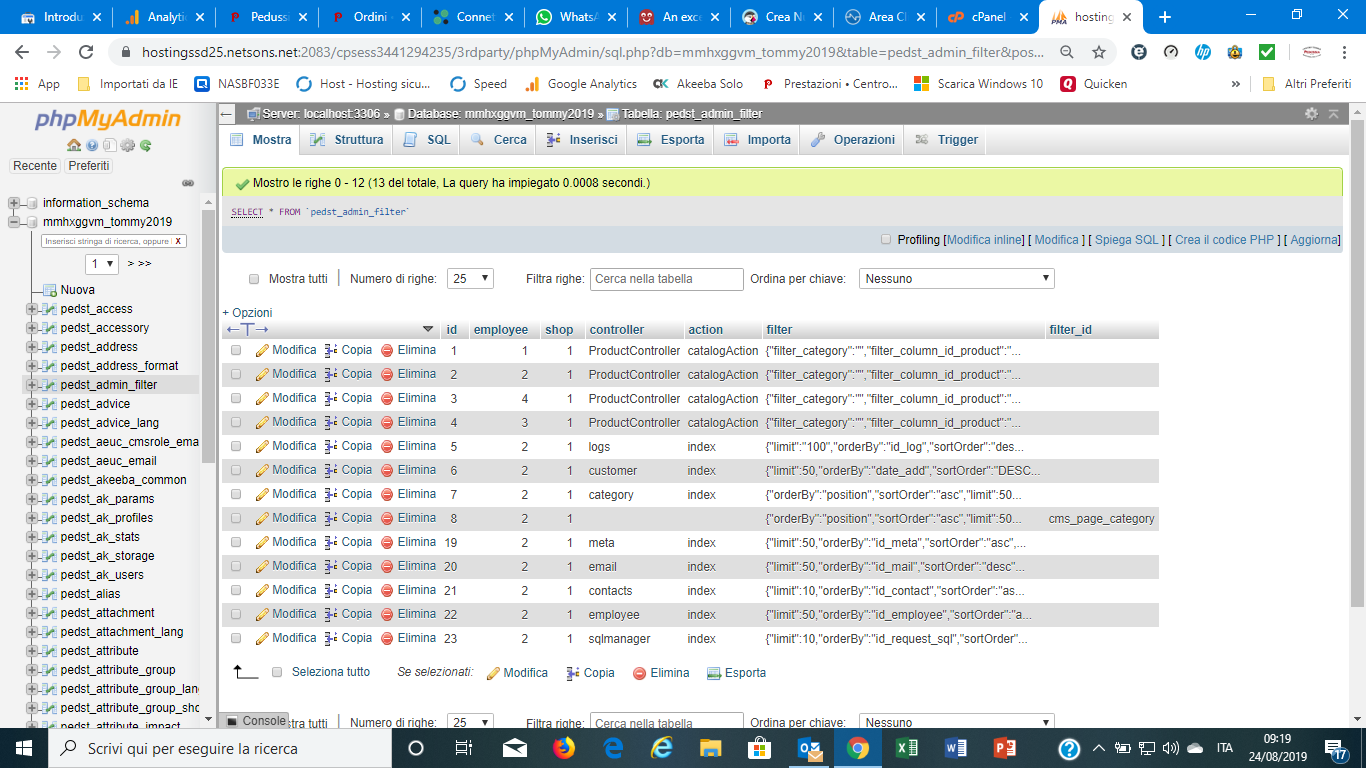Image resolution: width=1366 pixels, height=768 pixels.
Task: Enable the upper Mostra tutti checkbox
Action: pos(254,279)
